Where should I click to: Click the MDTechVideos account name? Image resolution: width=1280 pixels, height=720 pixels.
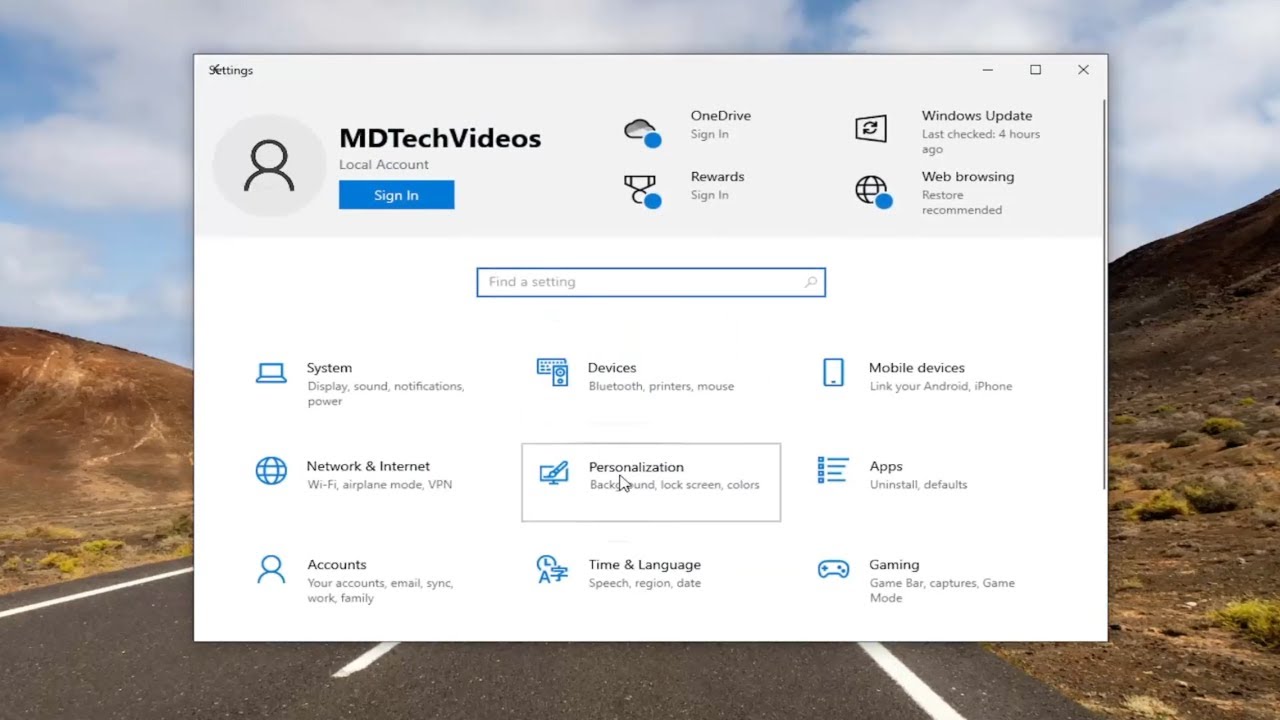coord(440,138)
